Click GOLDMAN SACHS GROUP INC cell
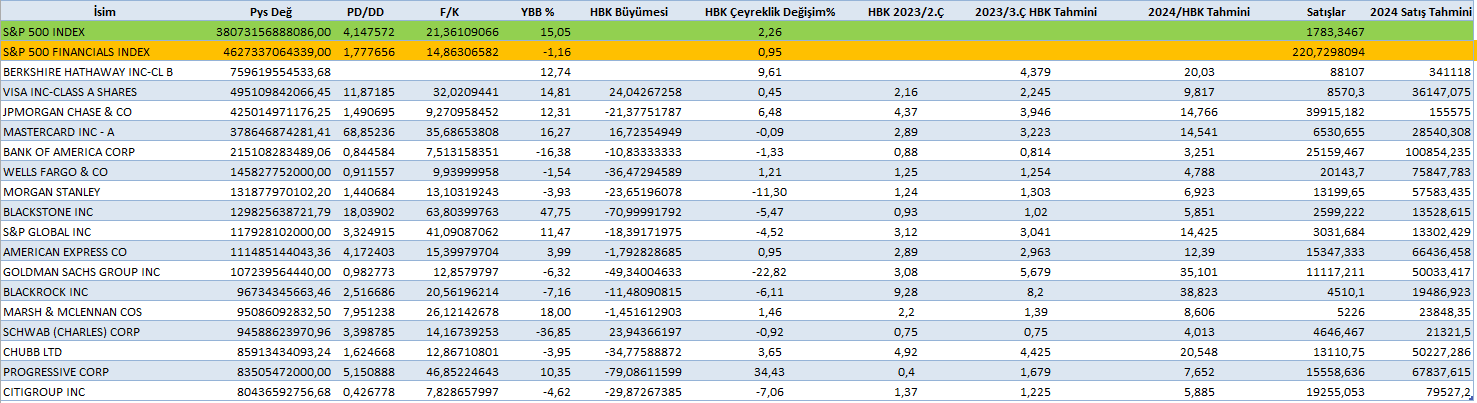 [x=82, y=272]
